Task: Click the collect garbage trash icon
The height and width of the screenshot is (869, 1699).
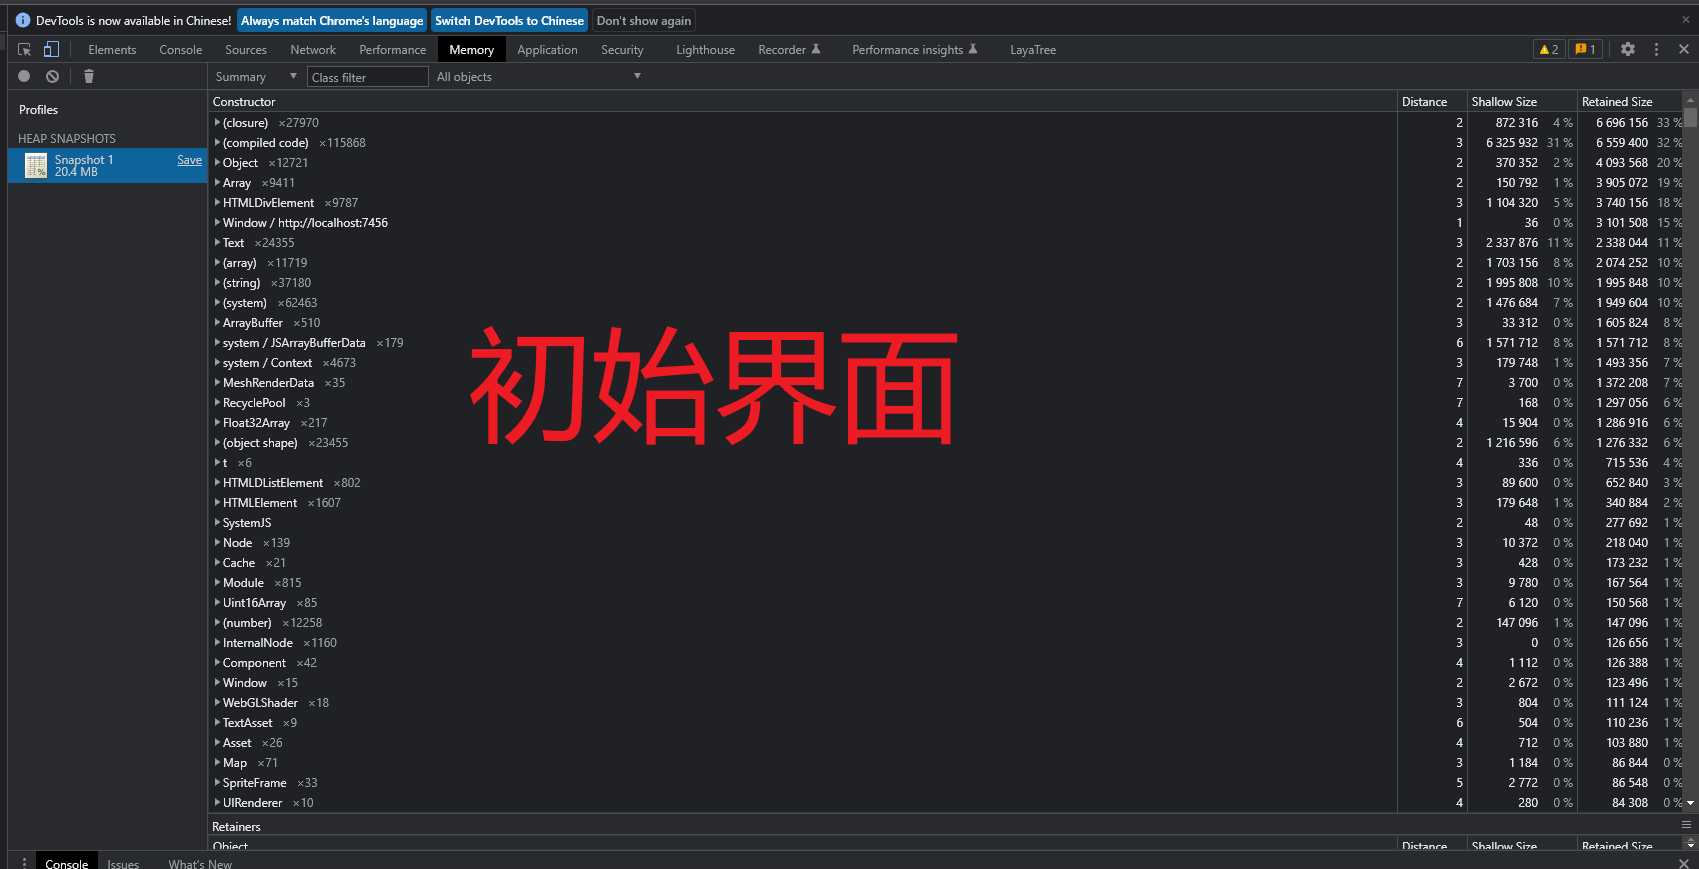Action: click(x=88, y=76)
